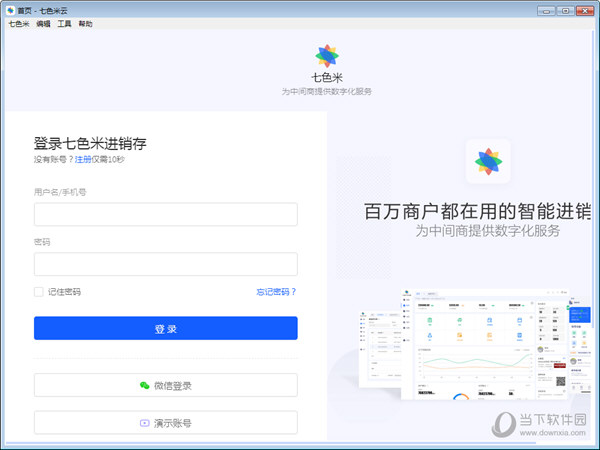Viewport: 600px width, 450px height.
Task: Click the blue 登录 button
Action: [166, 328]
